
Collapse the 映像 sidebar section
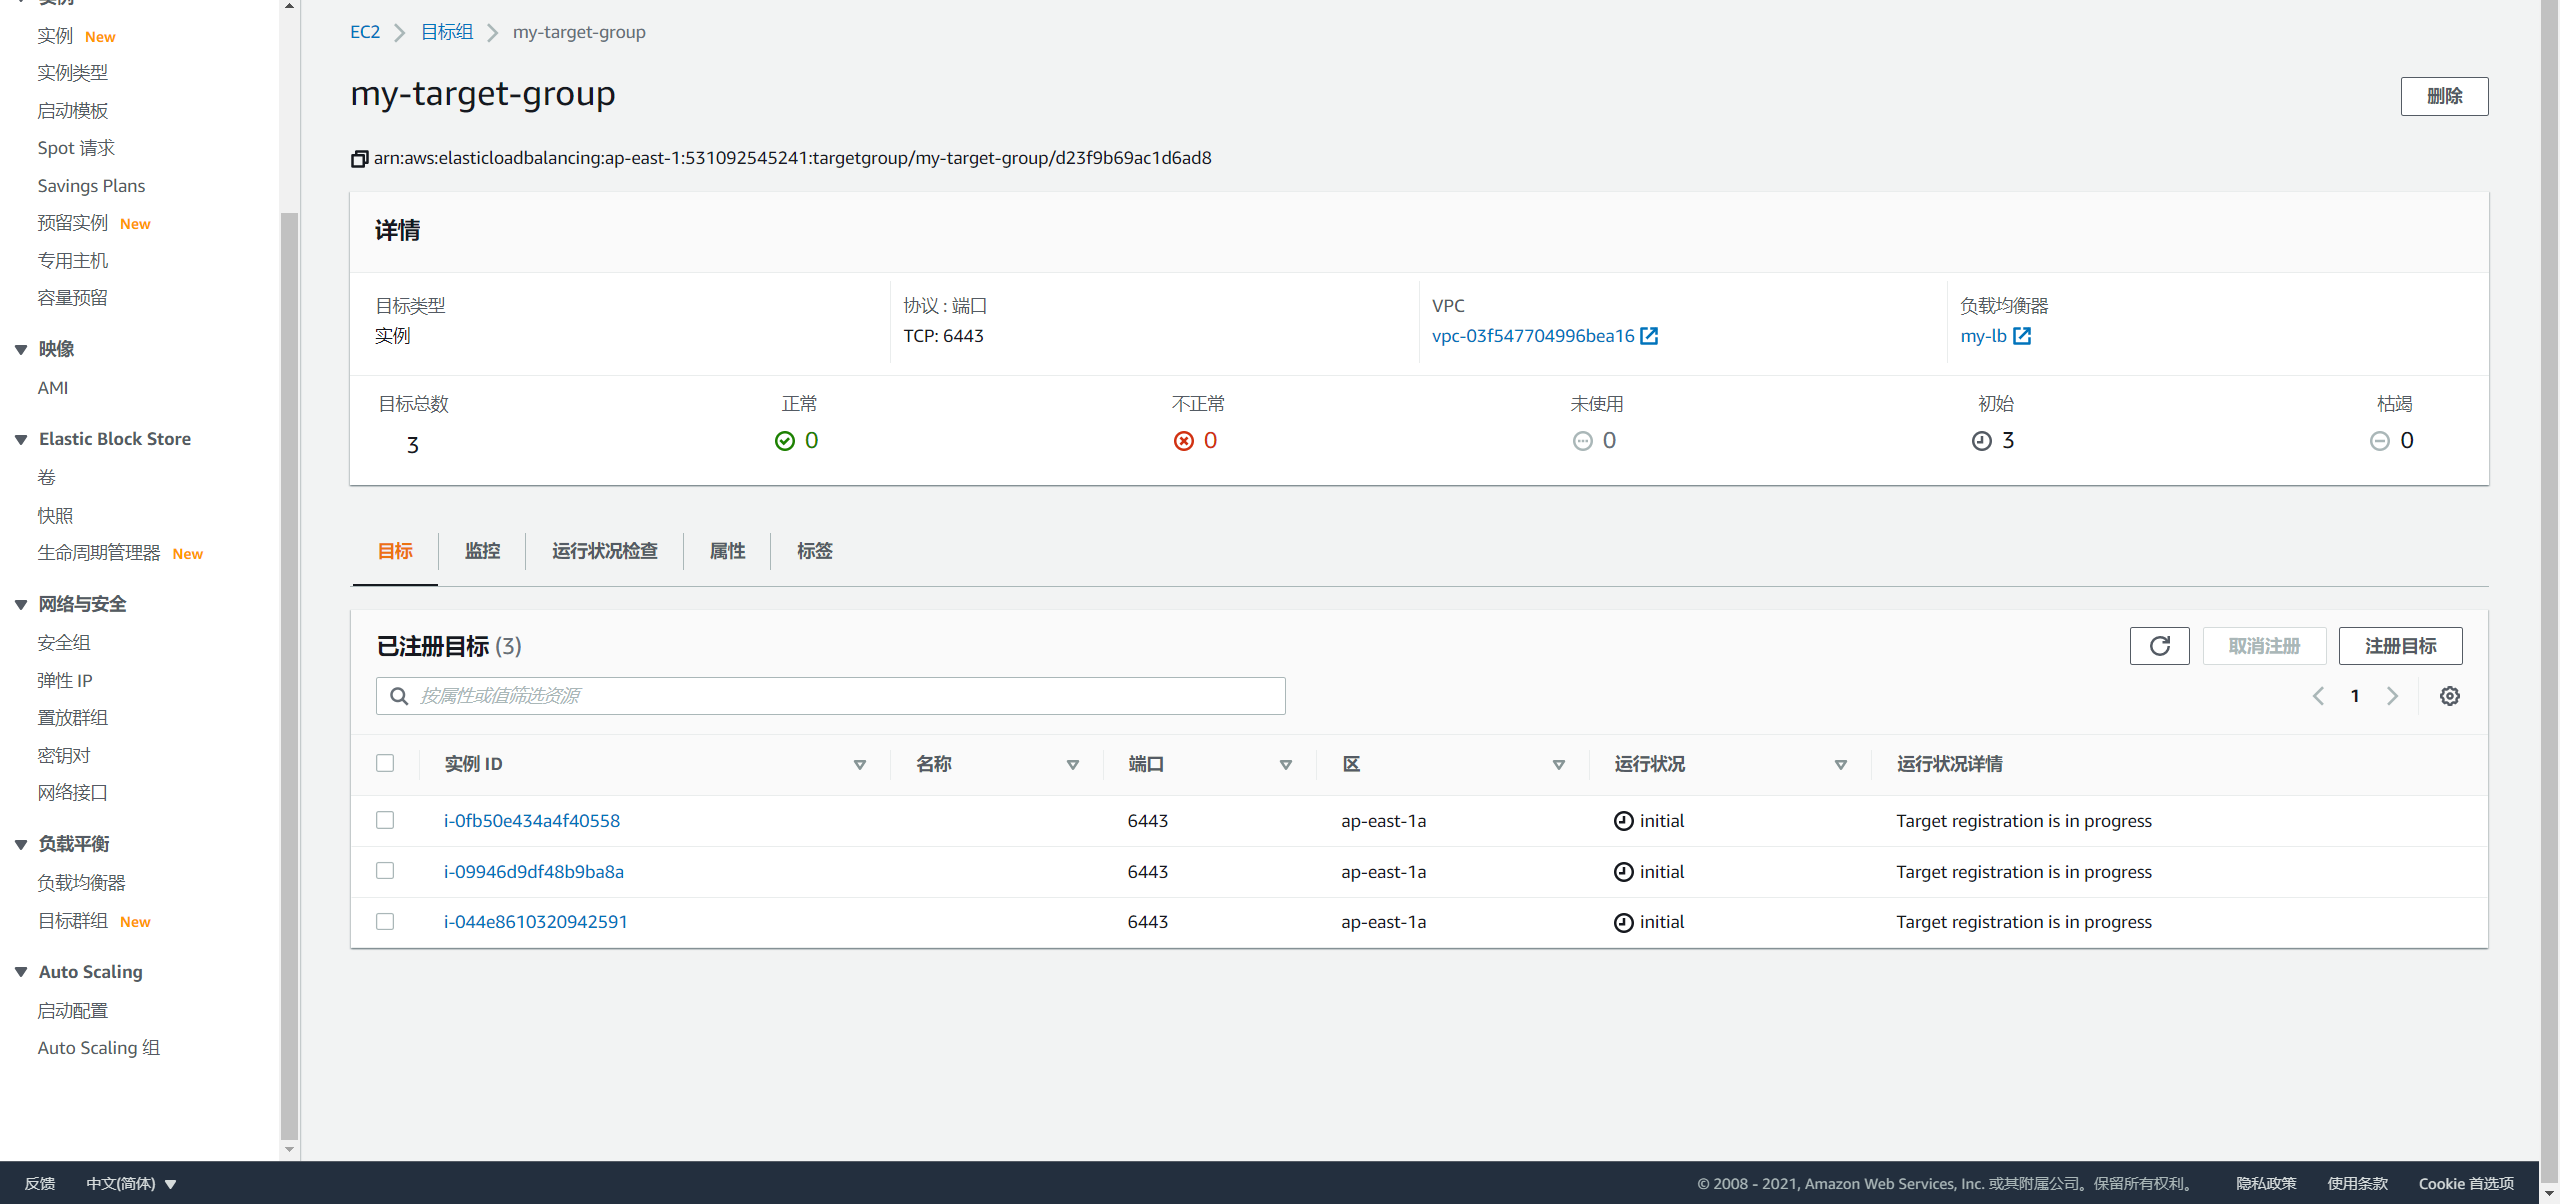tap(21, 349)
